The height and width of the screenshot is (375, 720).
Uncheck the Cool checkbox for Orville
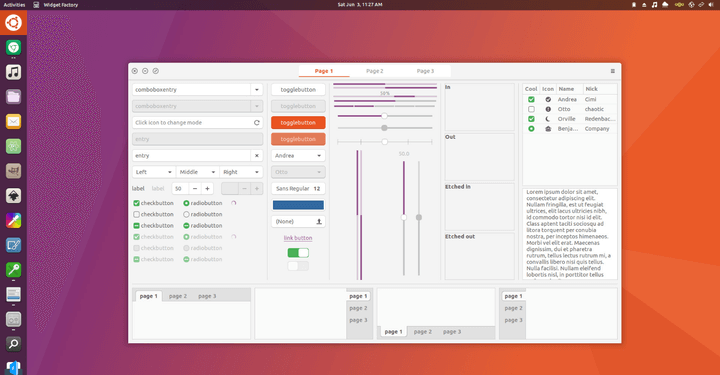531,119
